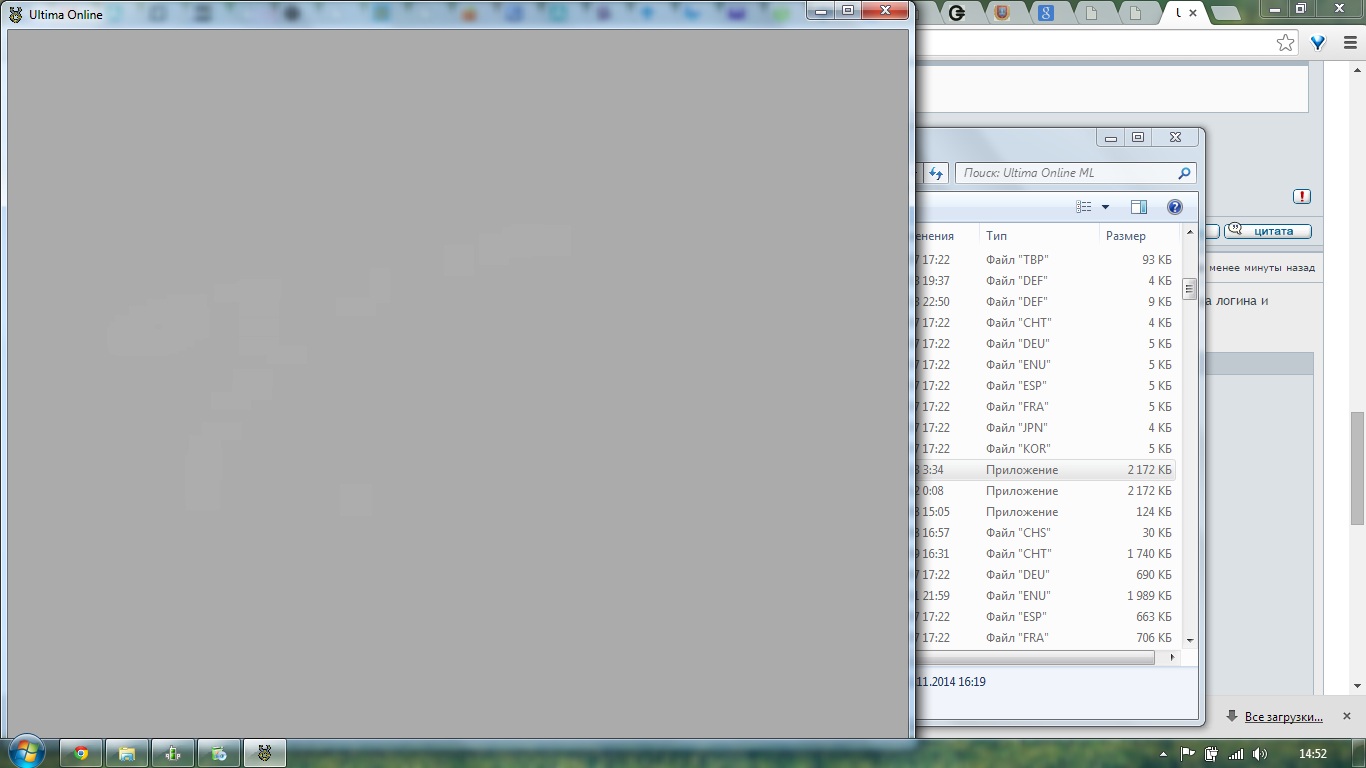Open the Все загрузки downloads link
Image resolution: width=1366 pixels, height=768 pixels.
tap(1283, 717)
